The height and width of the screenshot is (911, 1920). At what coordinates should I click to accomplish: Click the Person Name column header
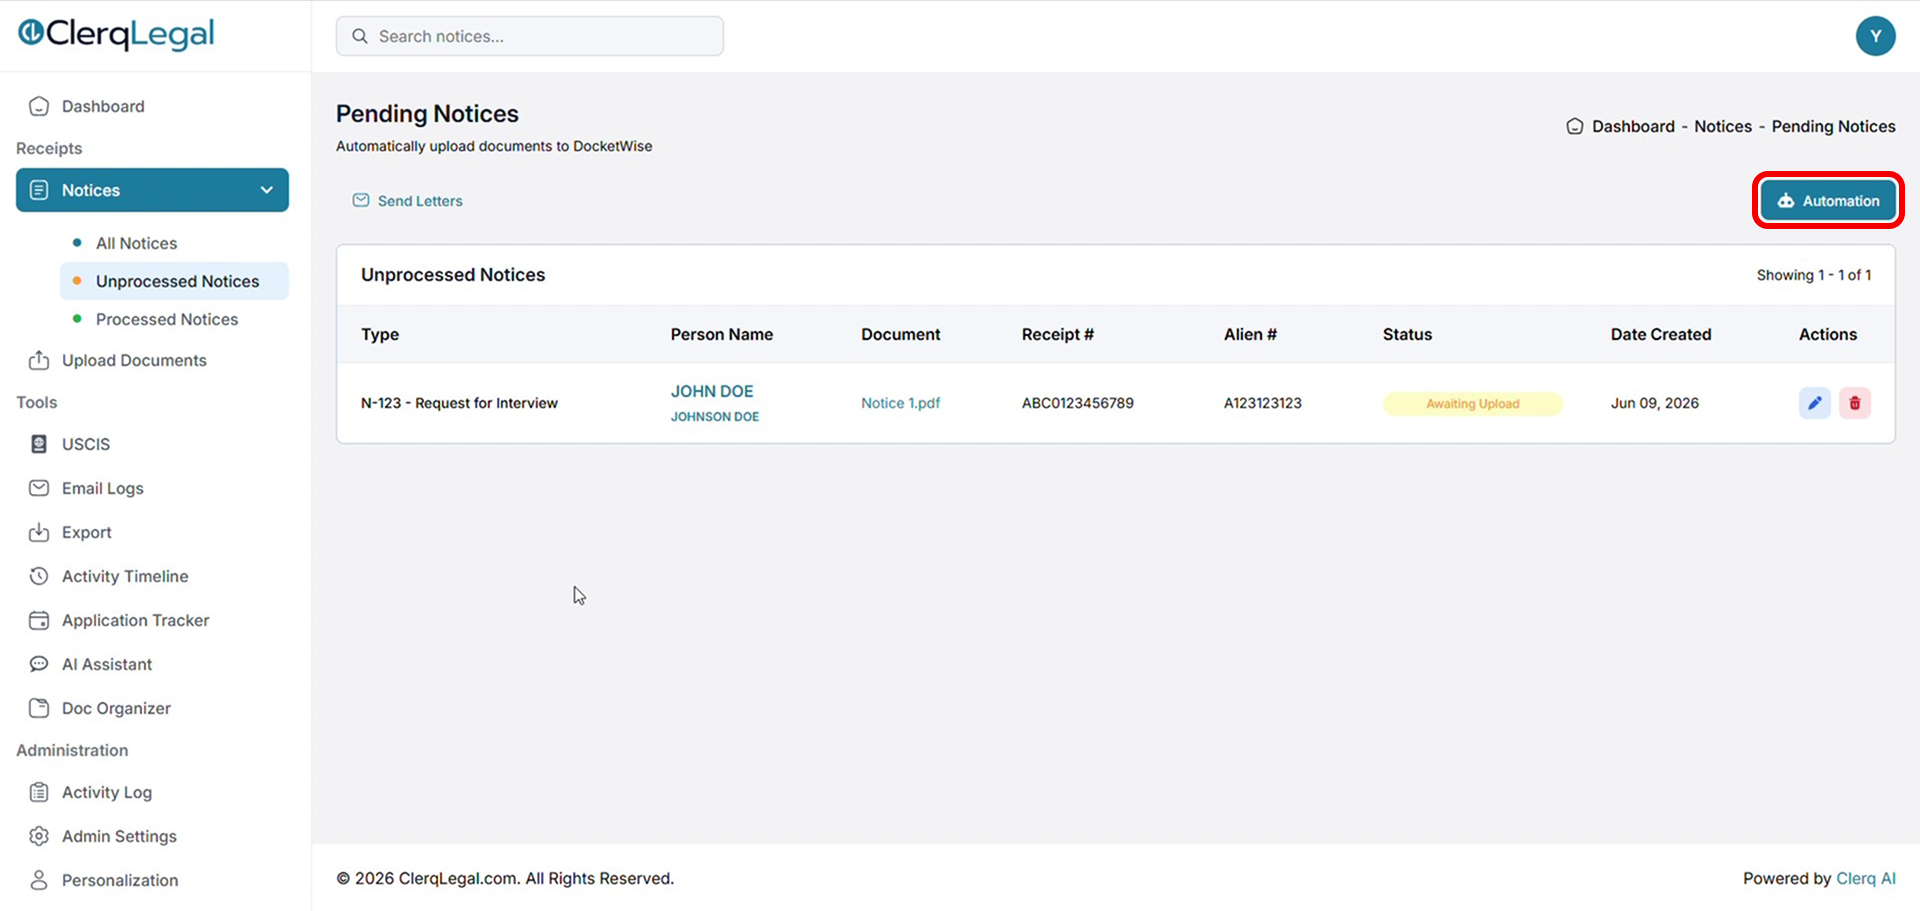(722, 334)
